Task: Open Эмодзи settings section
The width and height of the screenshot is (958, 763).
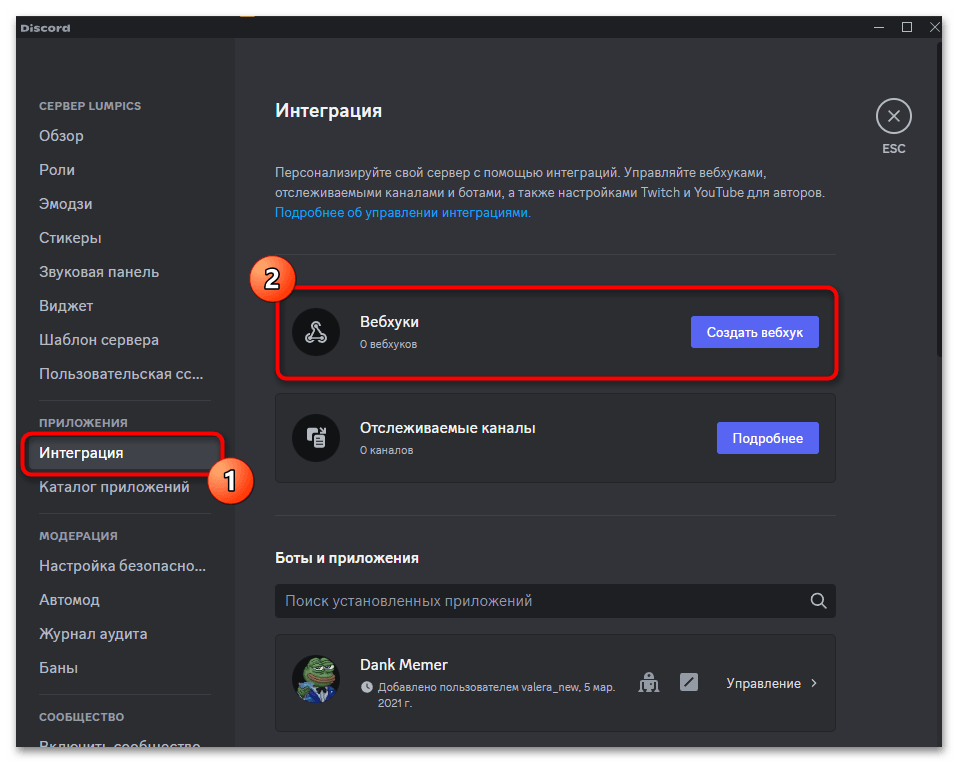Action: pos(65,204)
